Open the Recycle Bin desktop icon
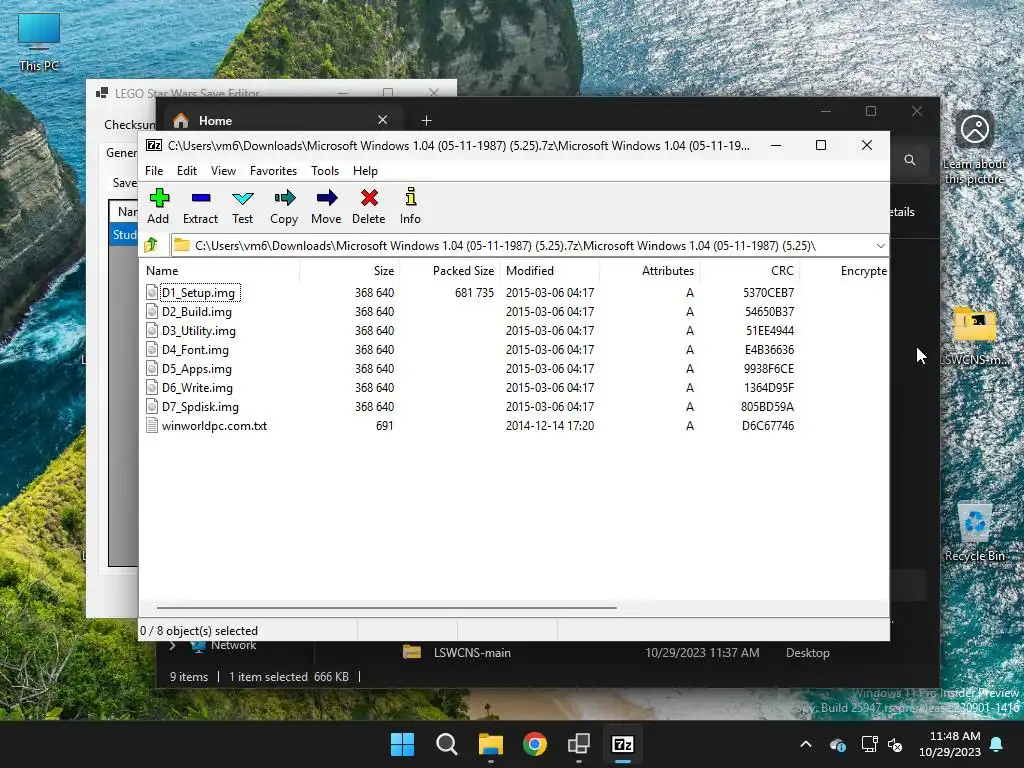 point(974,532)
